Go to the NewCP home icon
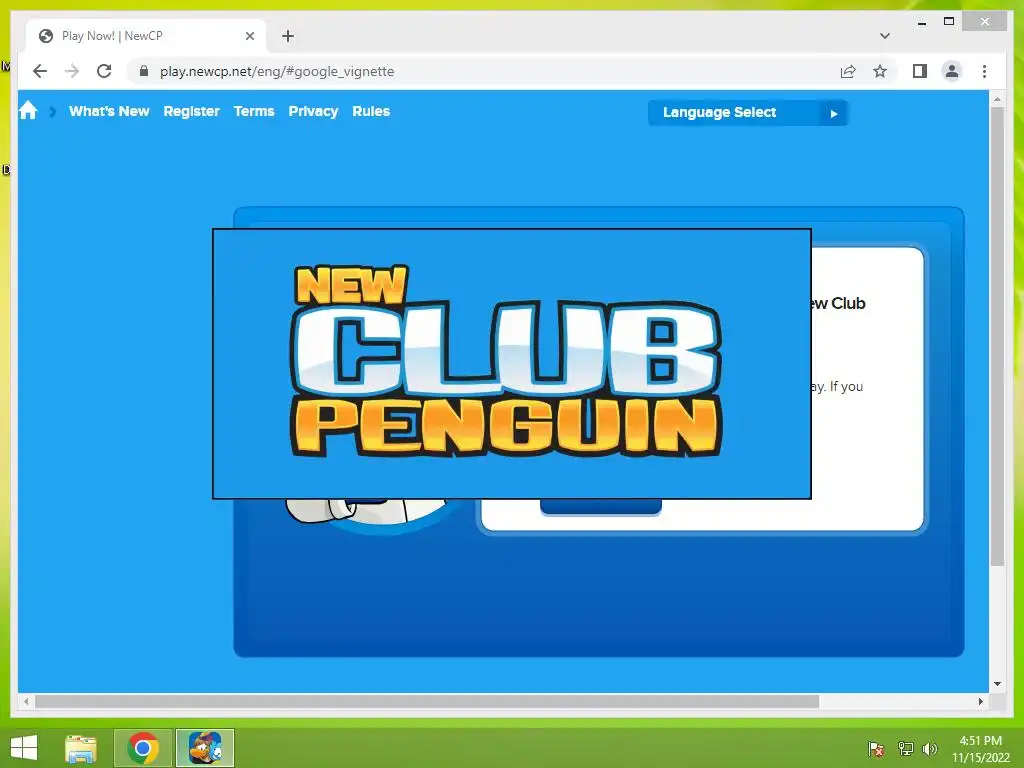Screen dimensions: 1024x768 click(x=28, y=110)
